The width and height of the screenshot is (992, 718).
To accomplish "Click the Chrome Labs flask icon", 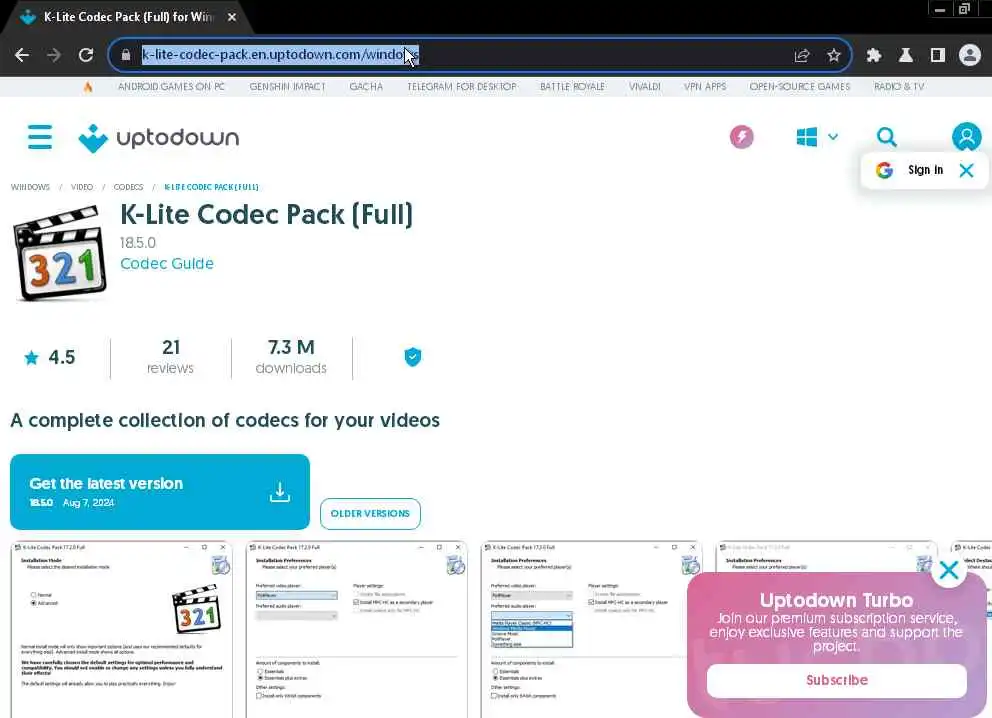I will click(905, 55).
